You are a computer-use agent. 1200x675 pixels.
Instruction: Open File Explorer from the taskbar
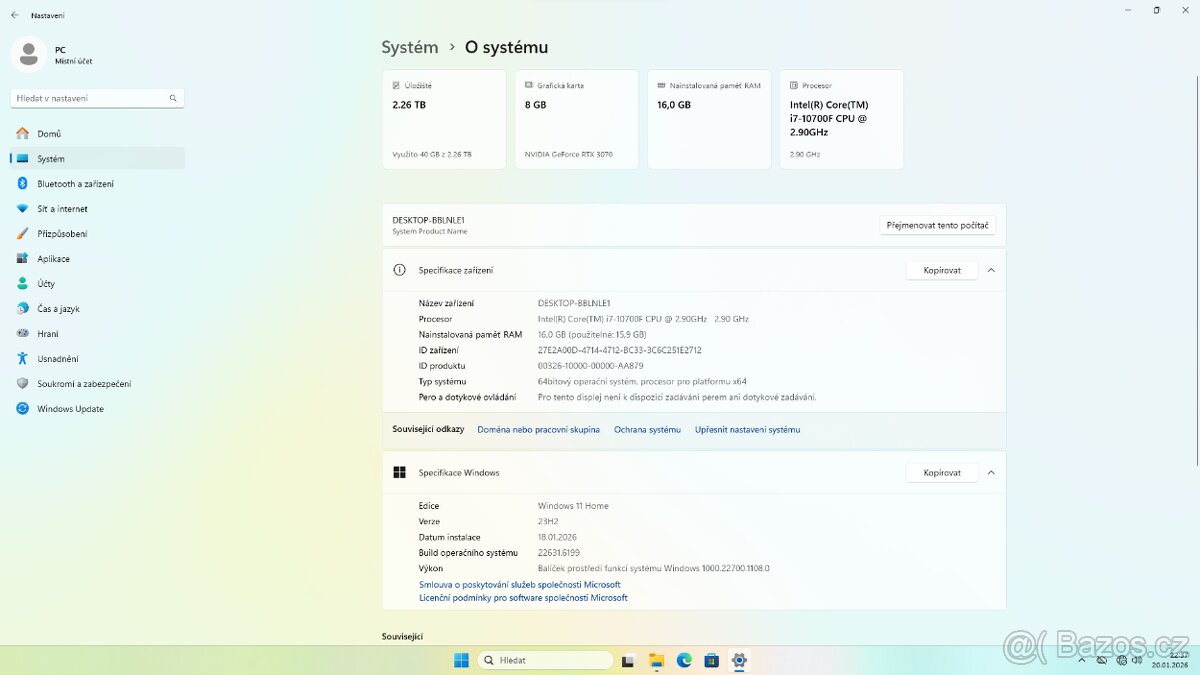[656, 660]
